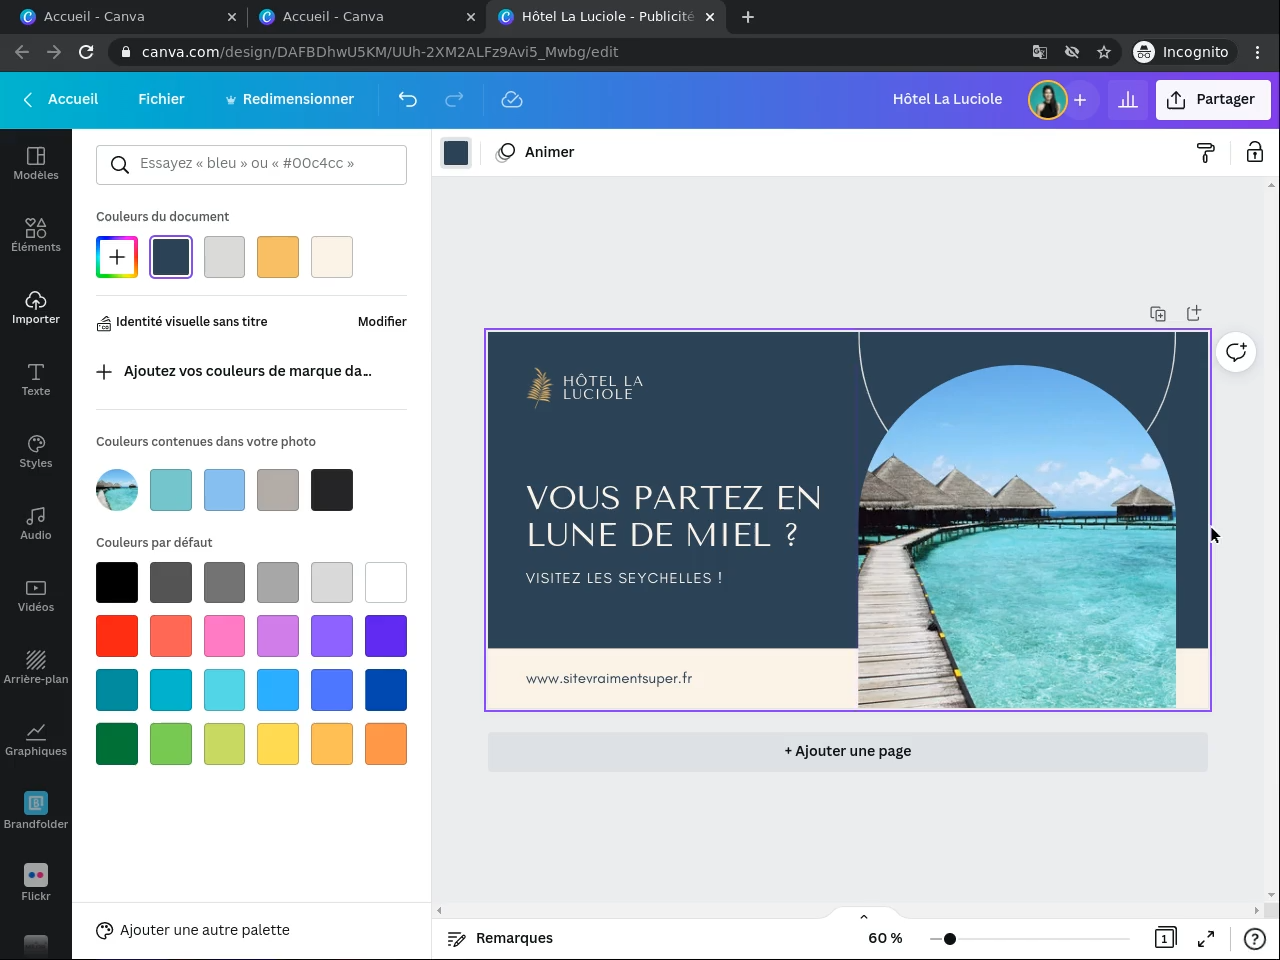Open the Importer upload panel

36,308
